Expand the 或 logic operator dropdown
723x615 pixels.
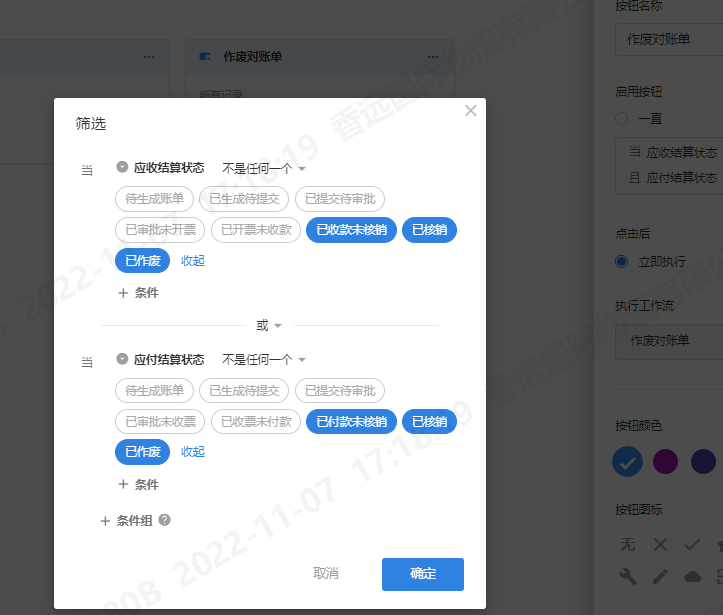click(269, 325)
